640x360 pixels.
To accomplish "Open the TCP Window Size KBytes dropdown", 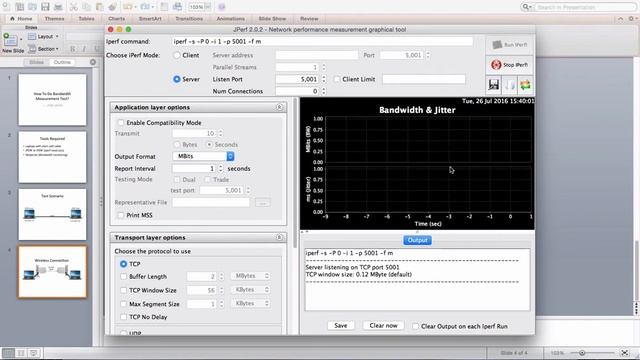I will click(x=251, y=290).
